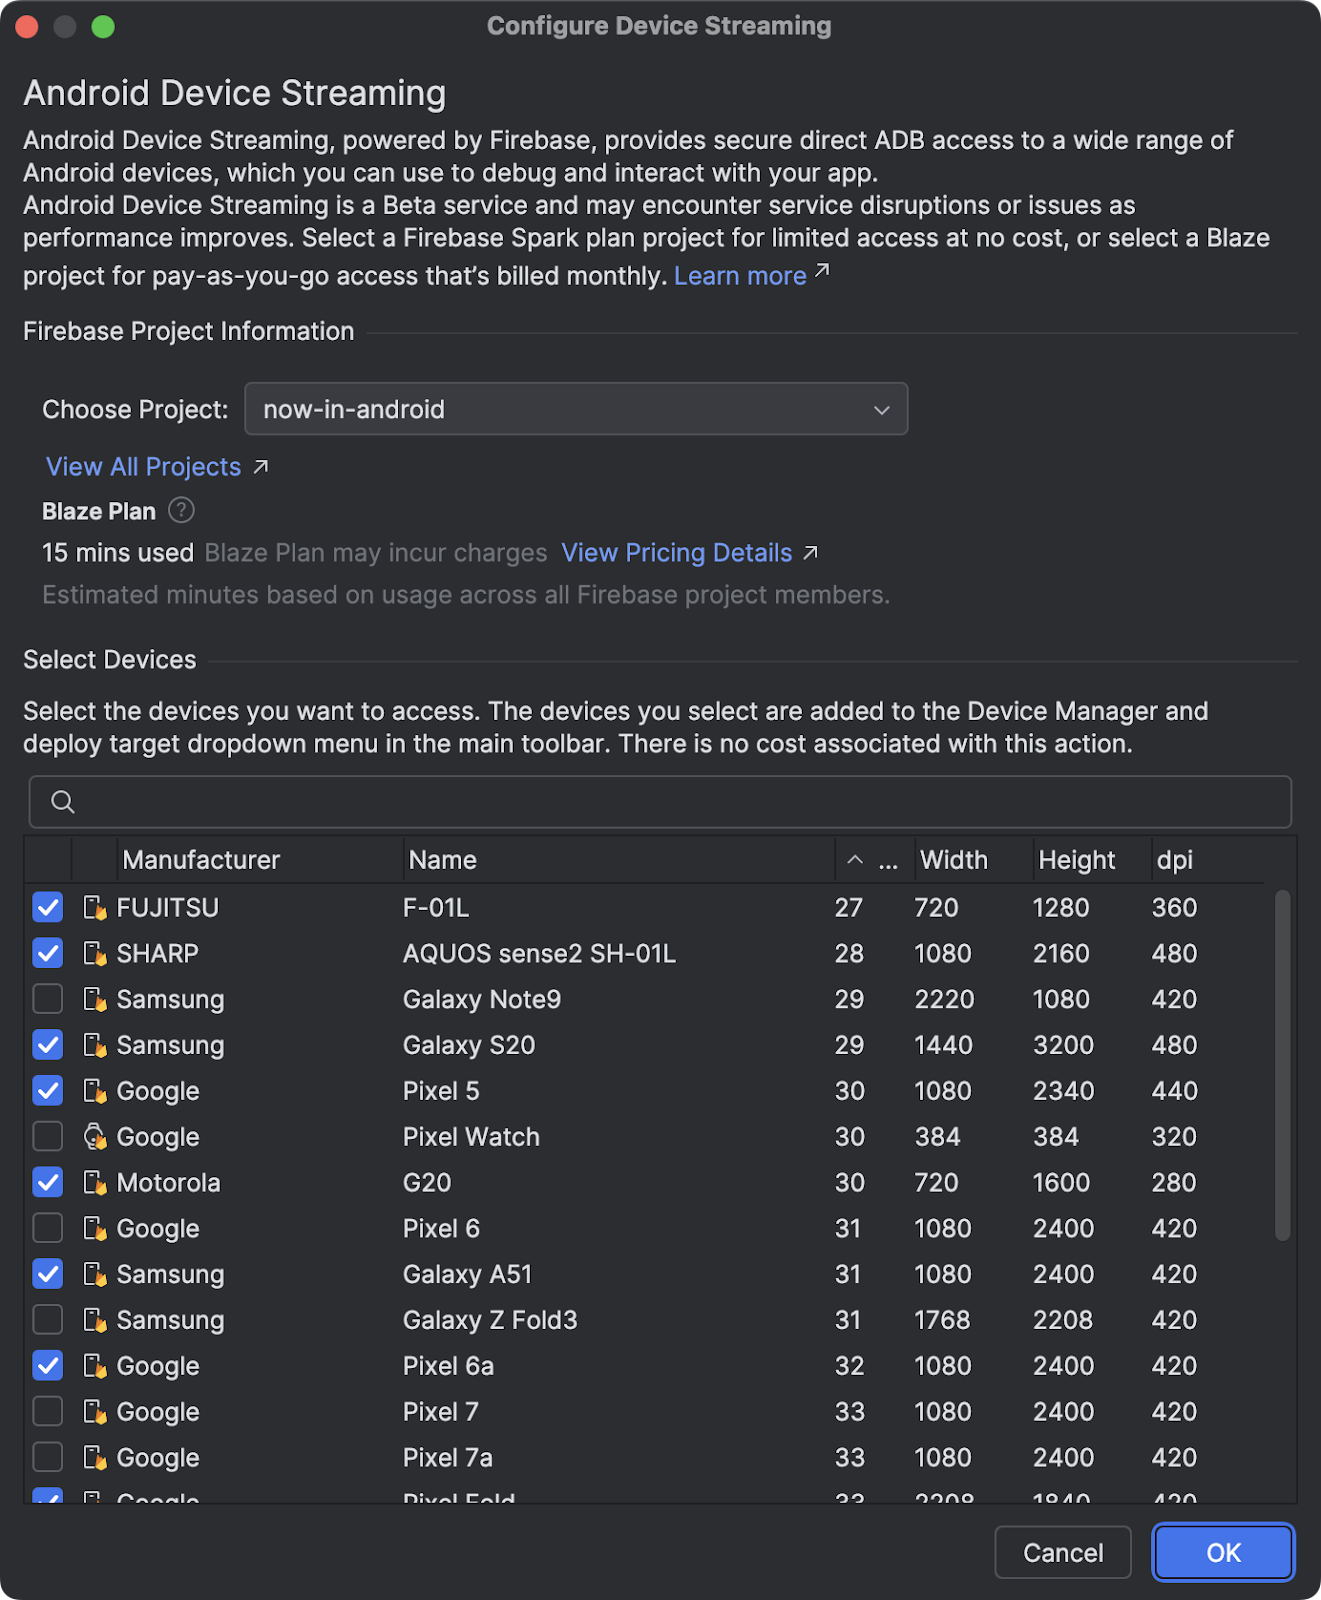Enable the Galaxy Note9 checkbox
1321x1600 pixels.
tap(48, 999)
